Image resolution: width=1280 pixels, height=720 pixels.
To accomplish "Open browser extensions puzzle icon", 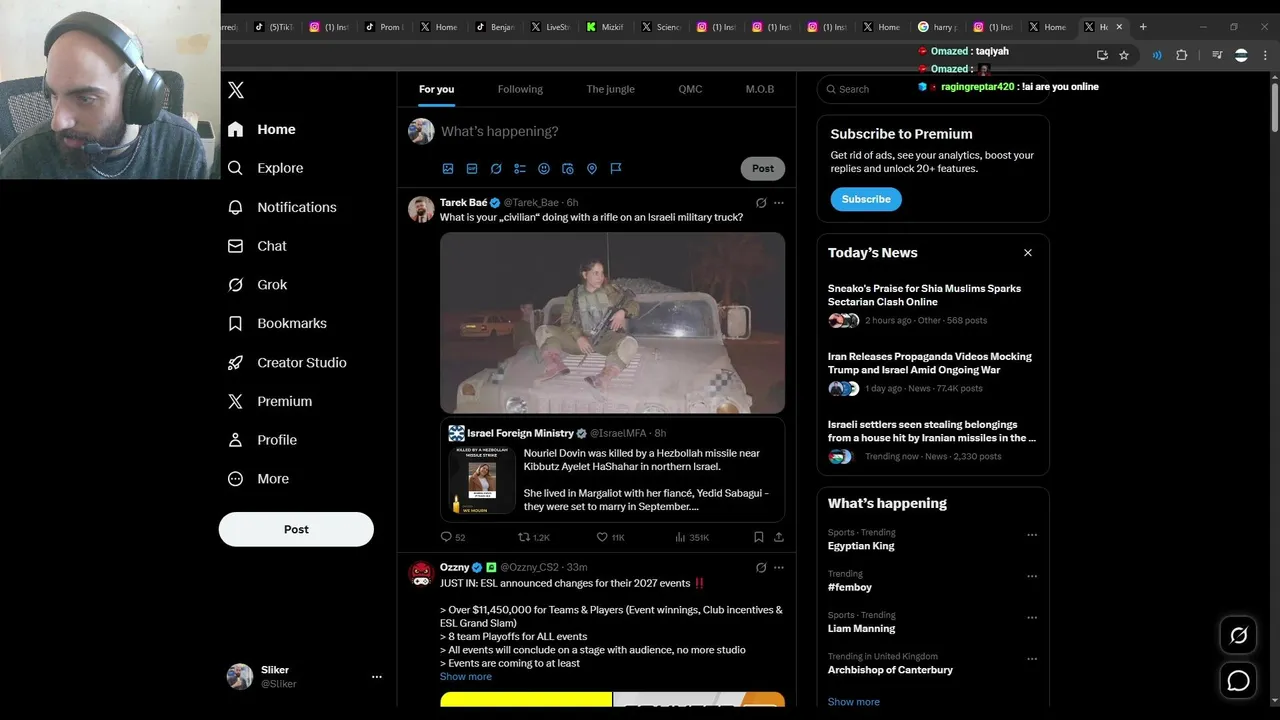I will coord(1181,56).
